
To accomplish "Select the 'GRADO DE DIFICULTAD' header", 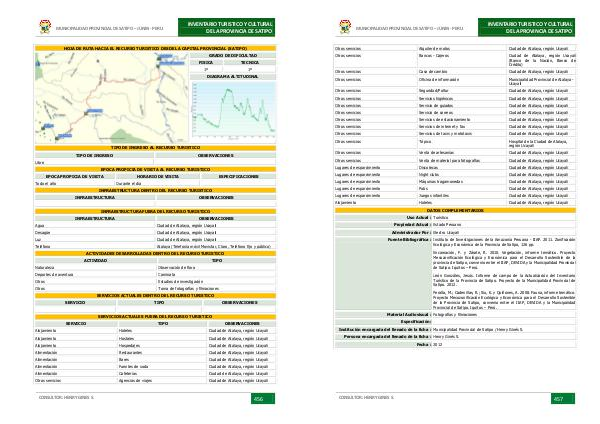I will pos(233,55).
